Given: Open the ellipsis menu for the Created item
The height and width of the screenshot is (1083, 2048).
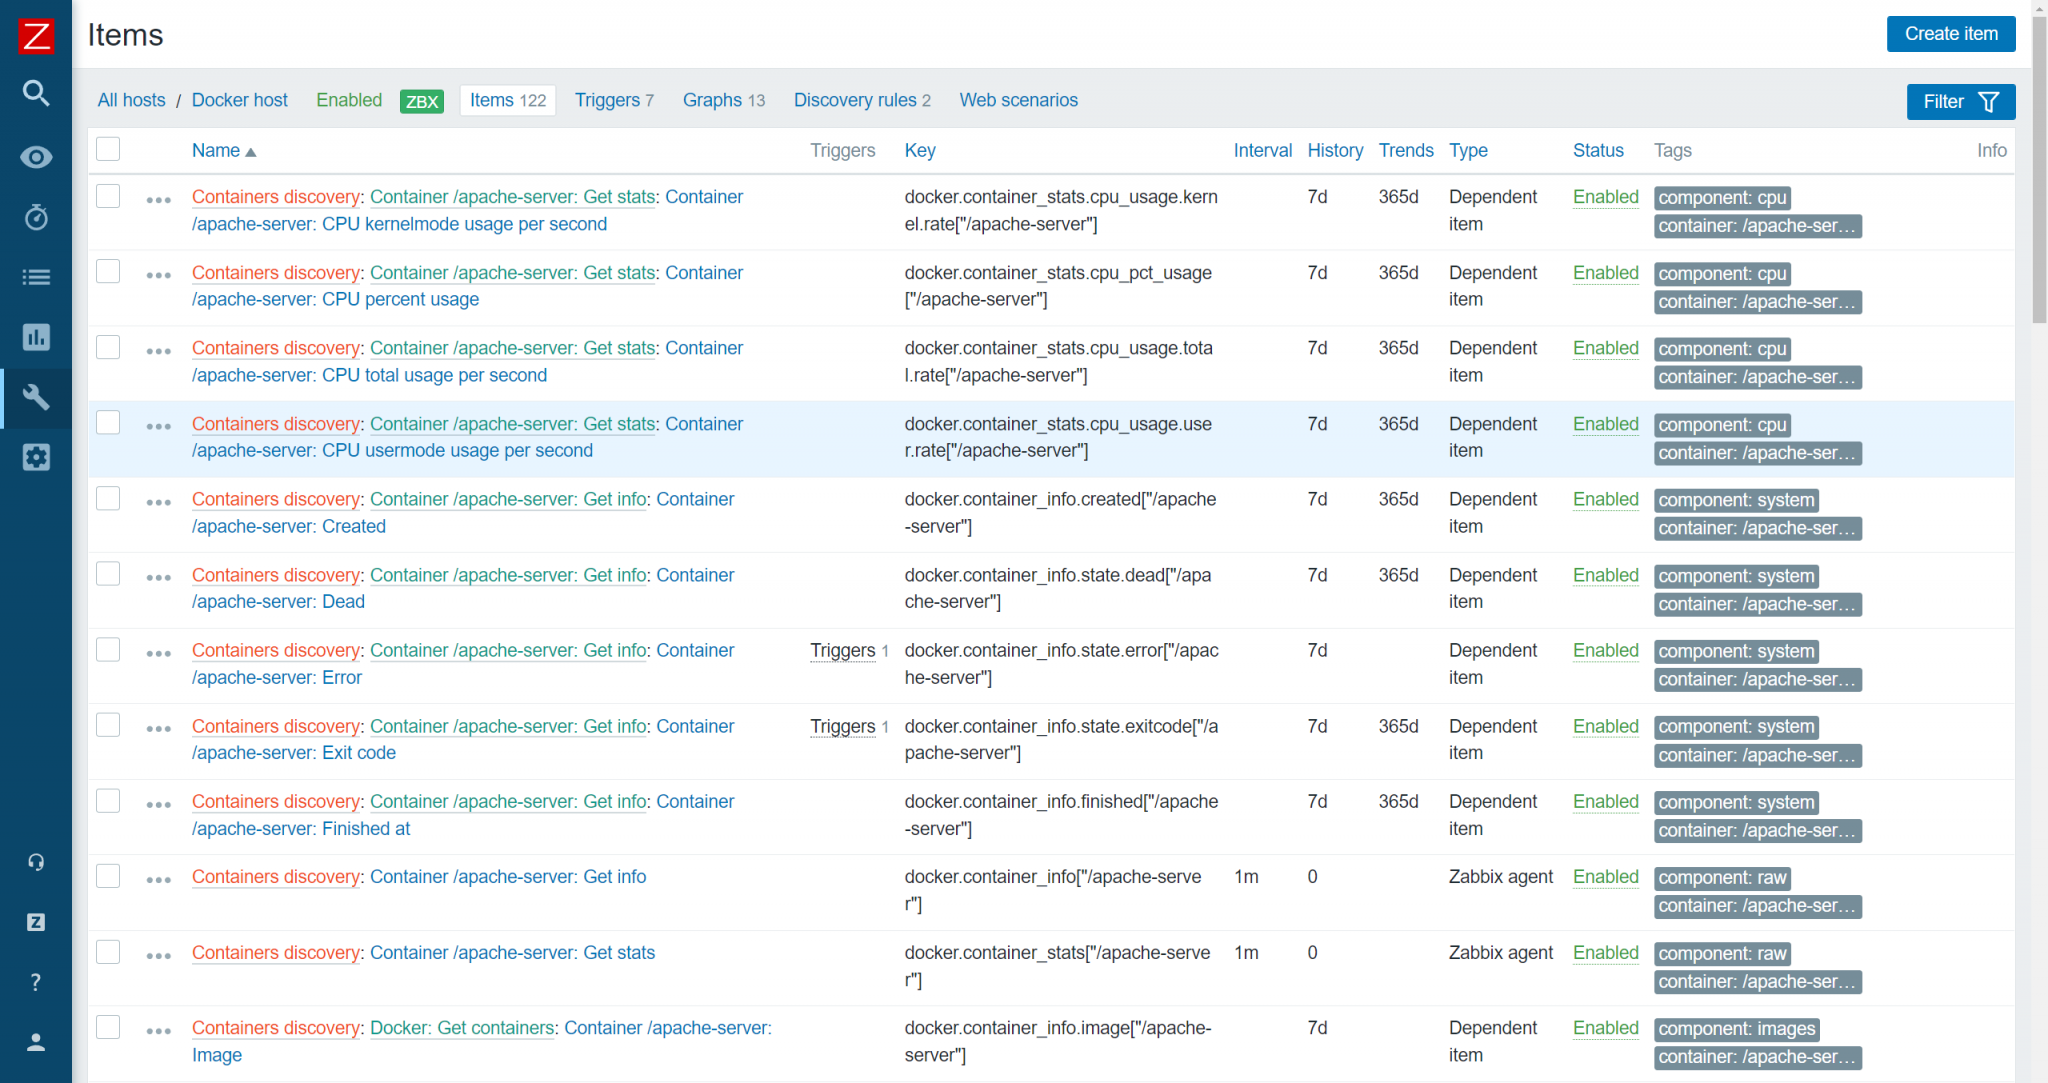Looking at the screenshot, I should coord(158,502).
